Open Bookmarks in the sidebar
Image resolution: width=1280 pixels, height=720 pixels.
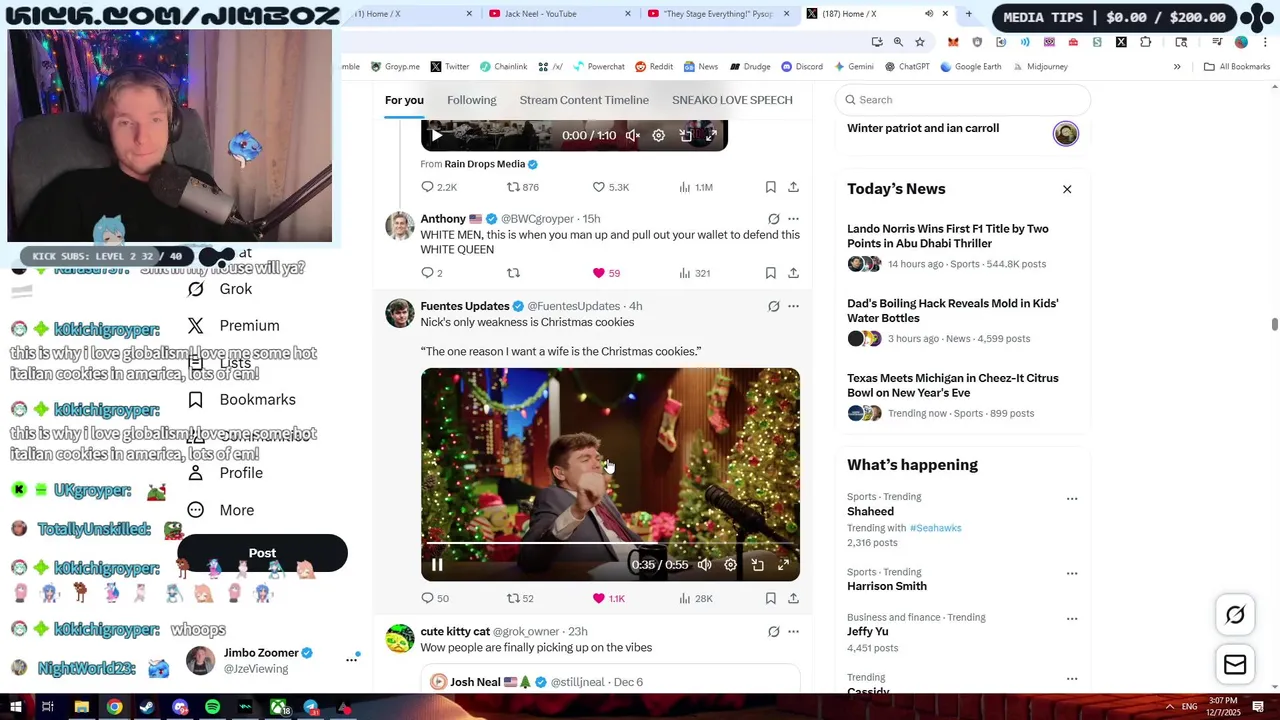coord(242,400)
